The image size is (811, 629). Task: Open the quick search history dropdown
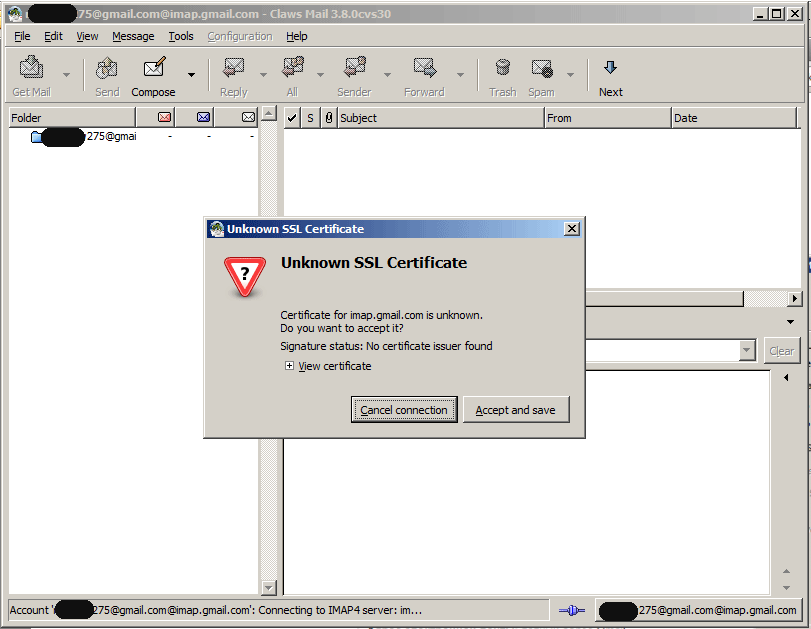point(746,350)
